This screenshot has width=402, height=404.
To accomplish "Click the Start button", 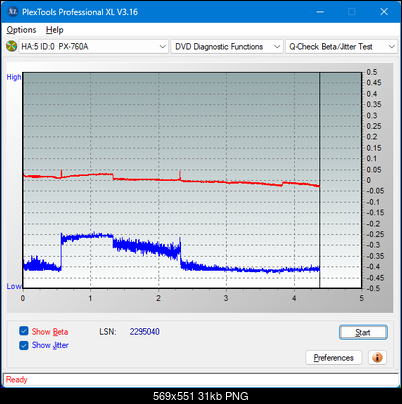I will [363, 332].
